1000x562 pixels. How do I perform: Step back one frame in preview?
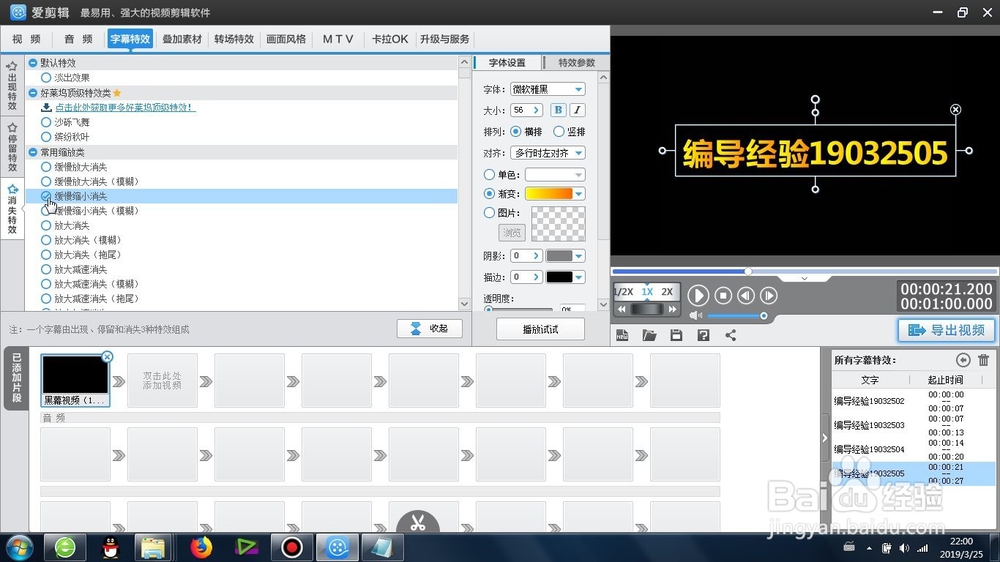pos(746,295)
